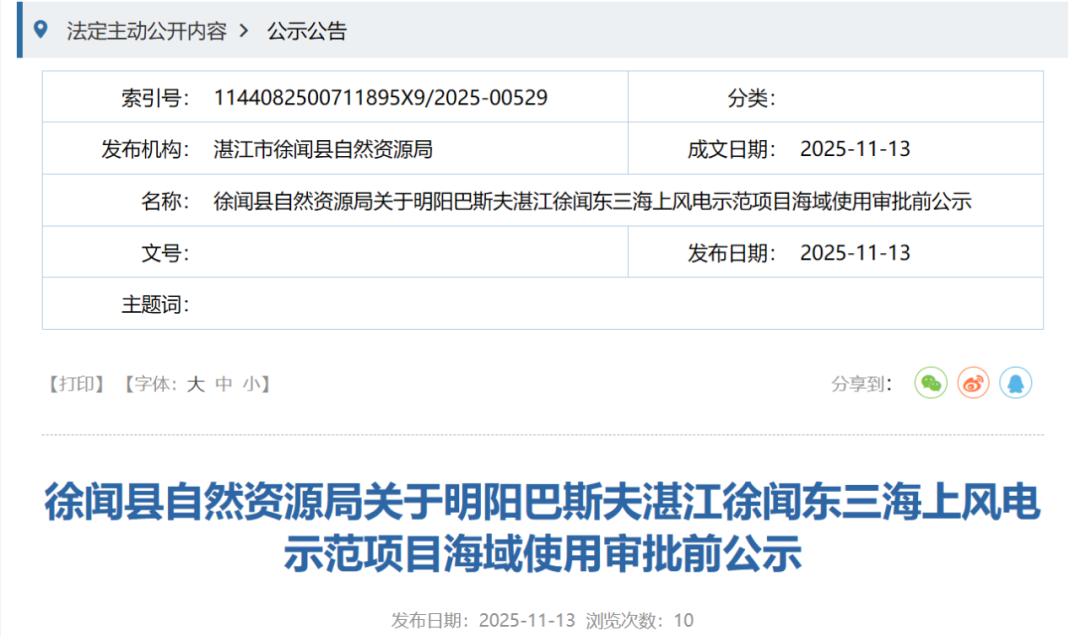
Task: Set font size to medium (中)
Action: tap(224, 384)
